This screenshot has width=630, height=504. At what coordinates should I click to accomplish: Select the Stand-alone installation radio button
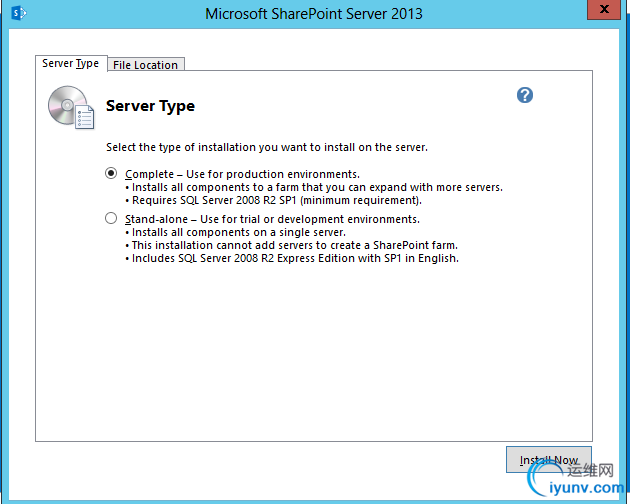(x=111, y=218)
